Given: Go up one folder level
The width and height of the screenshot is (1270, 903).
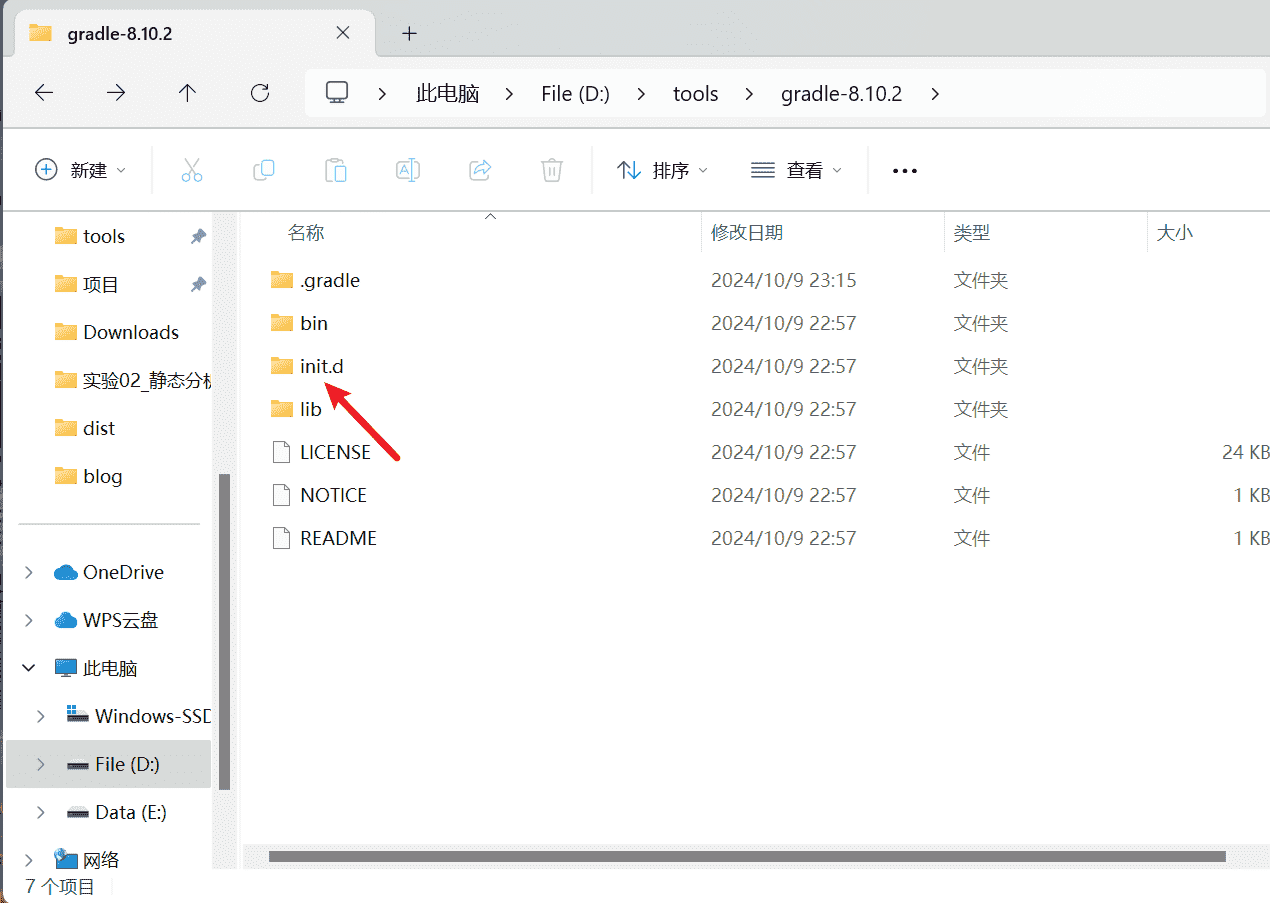Looking at the screenshot, I should pos(187,93).
